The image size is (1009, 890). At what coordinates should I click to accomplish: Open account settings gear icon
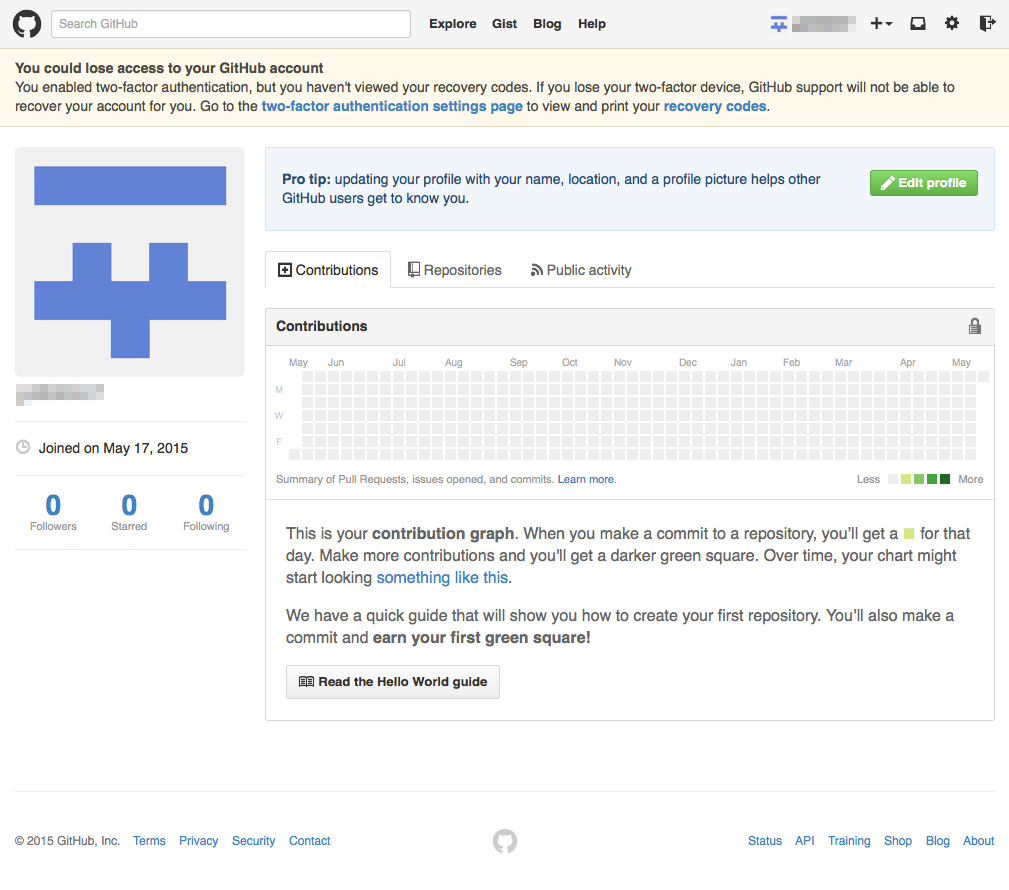coord(952,24)
